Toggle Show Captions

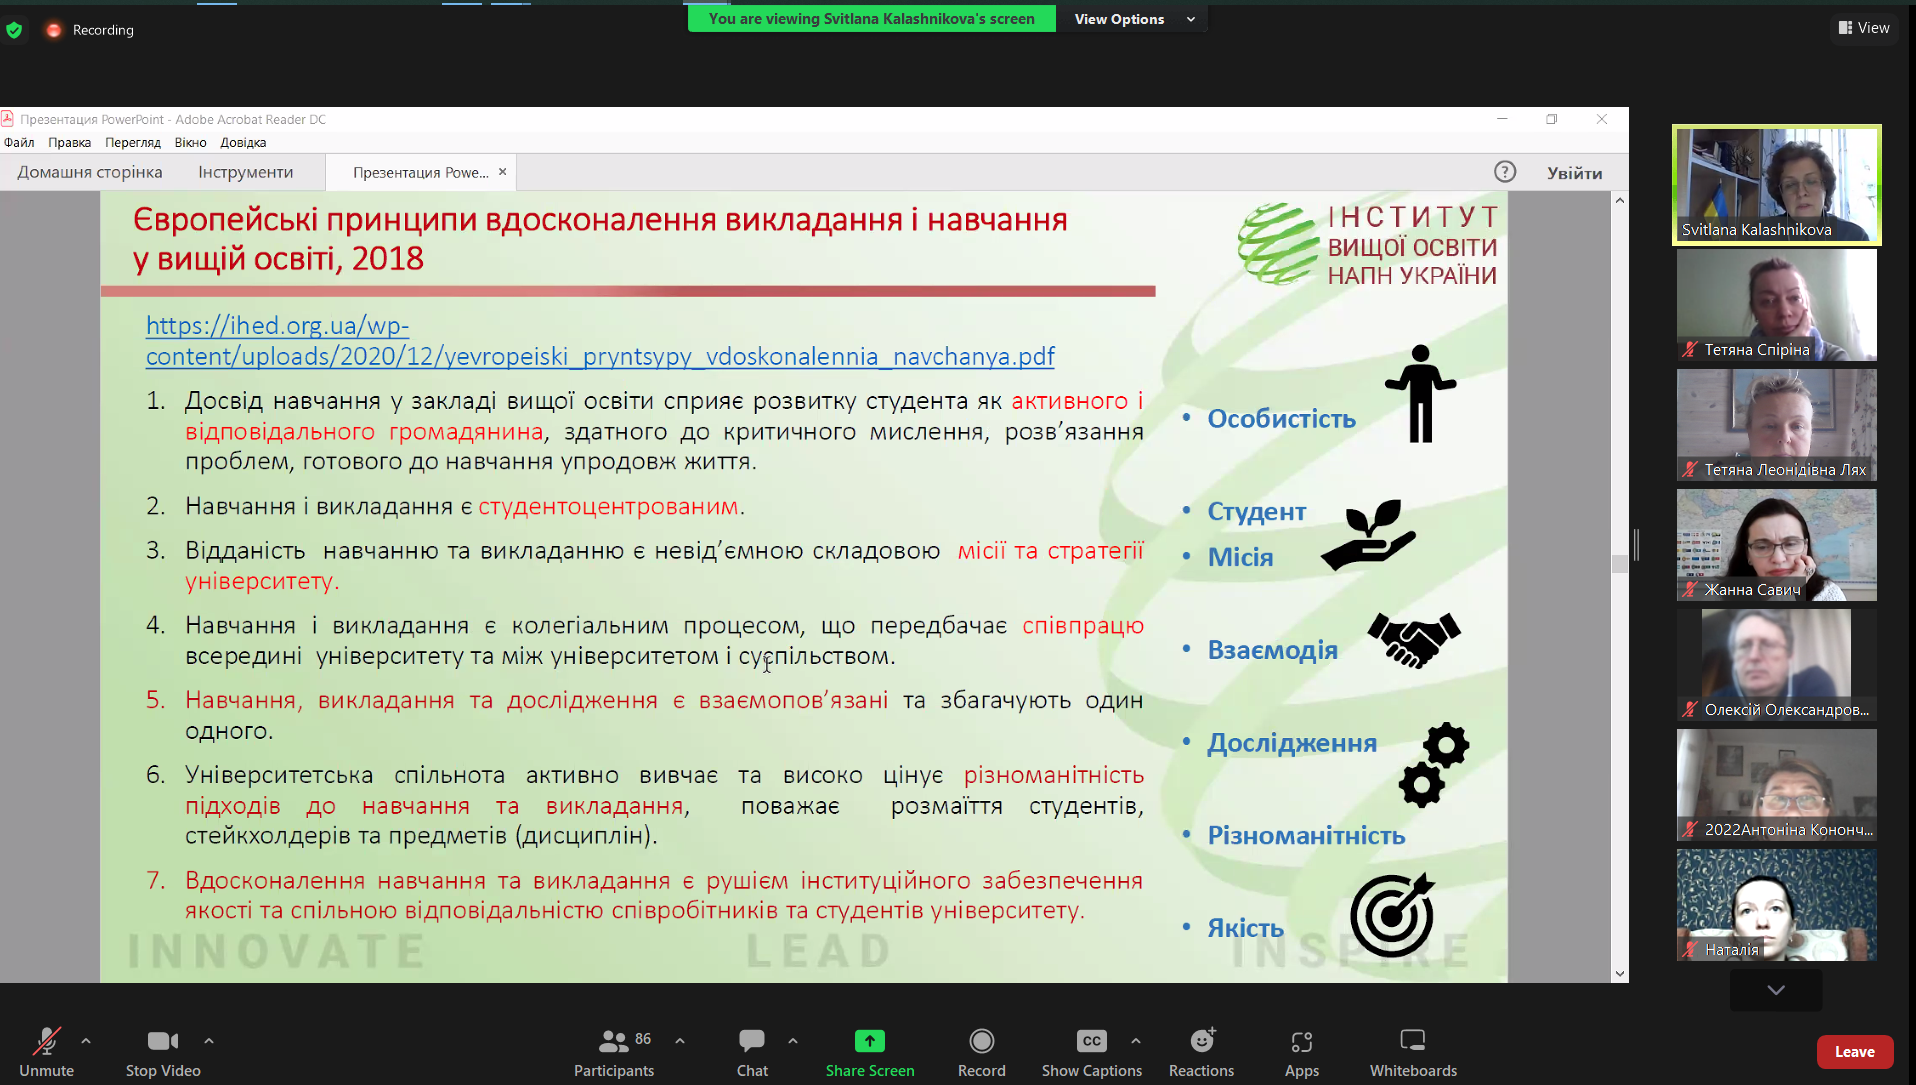pyautogui.click(x=1091, y=1042)
